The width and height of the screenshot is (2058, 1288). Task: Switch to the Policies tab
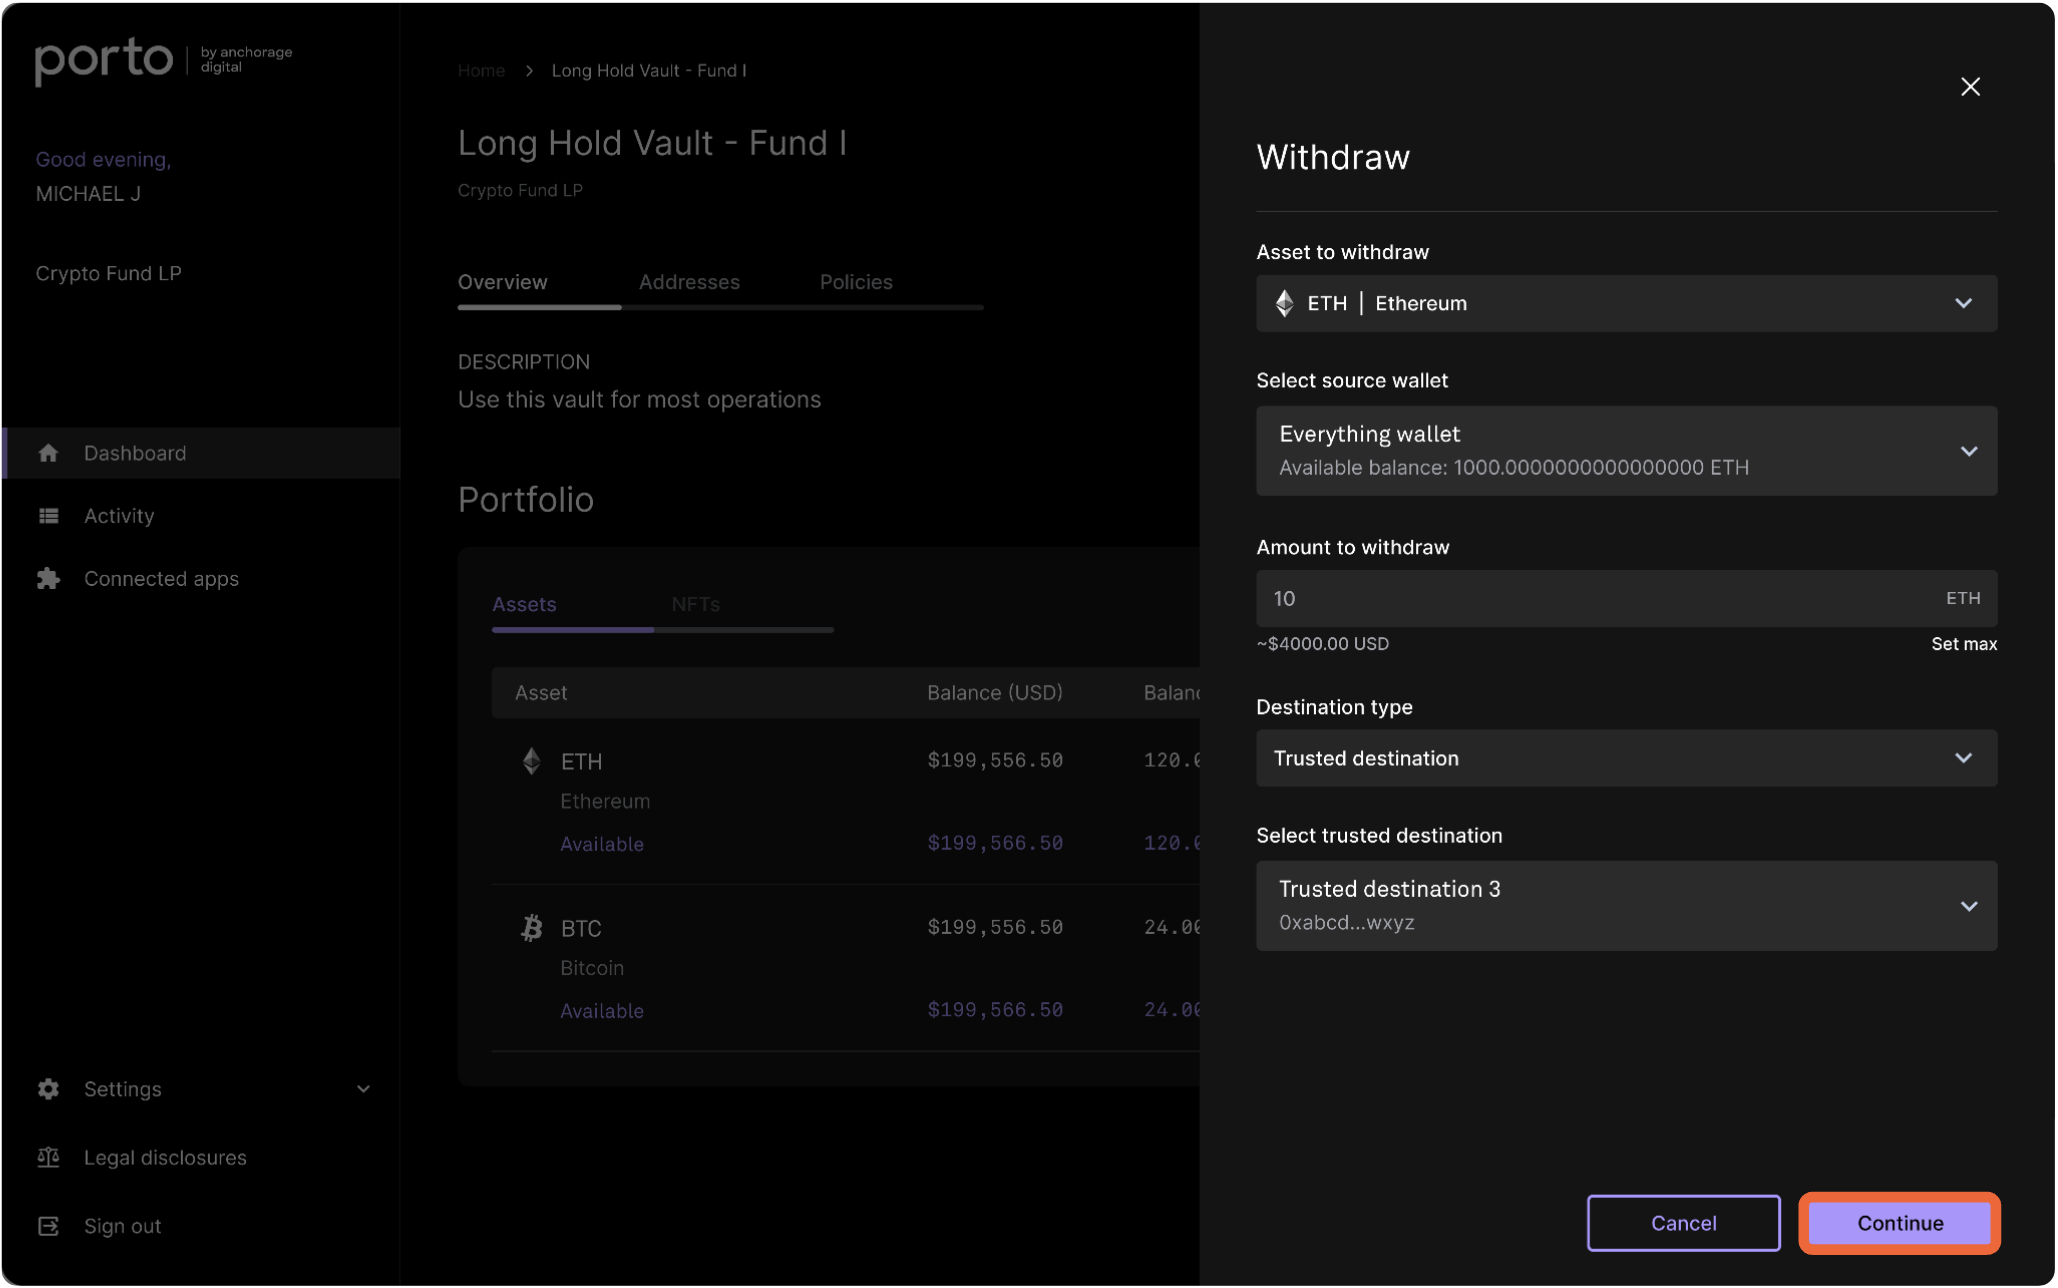856,282
